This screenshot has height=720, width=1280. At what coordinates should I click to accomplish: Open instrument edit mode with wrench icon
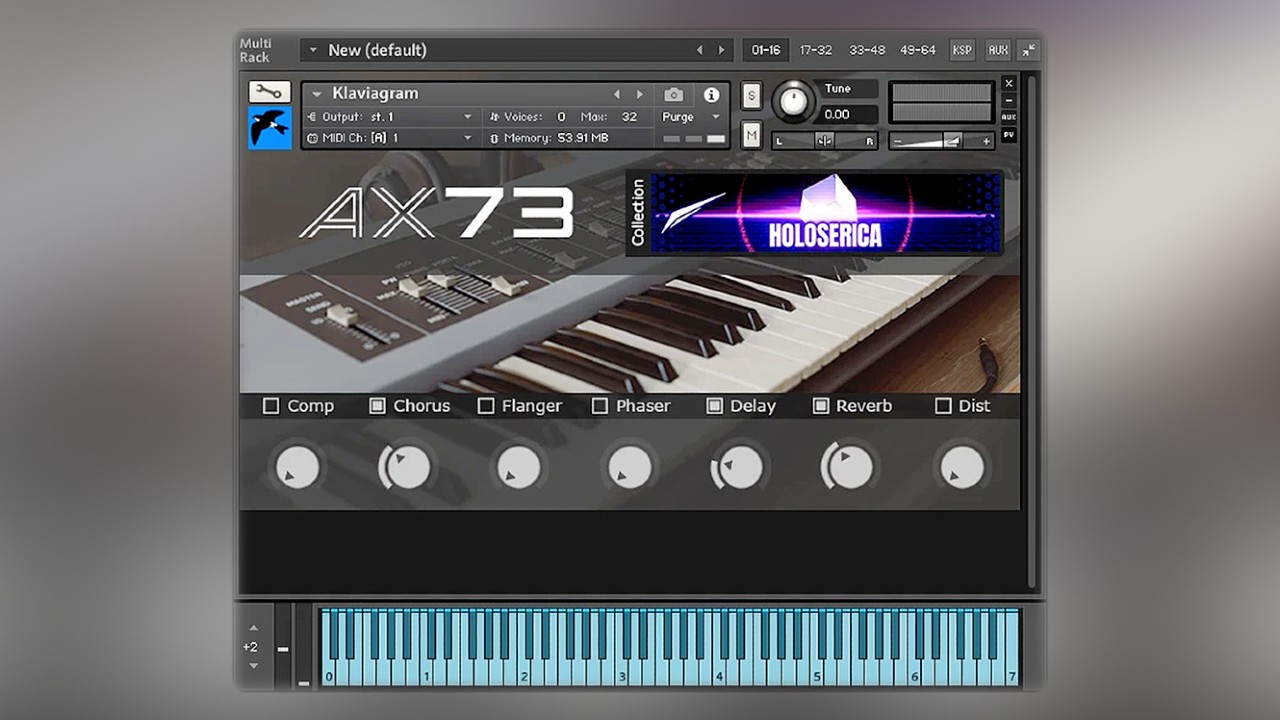(269, 92)
